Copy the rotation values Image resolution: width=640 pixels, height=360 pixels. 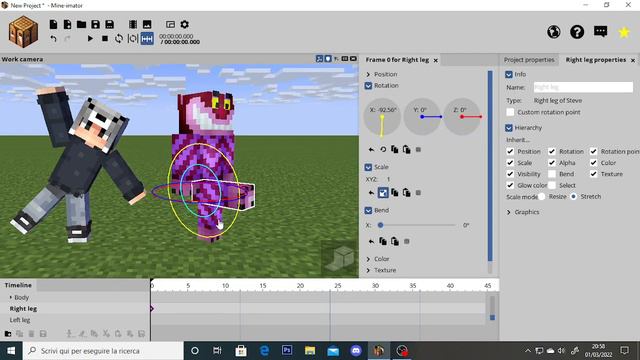(395, 149)
